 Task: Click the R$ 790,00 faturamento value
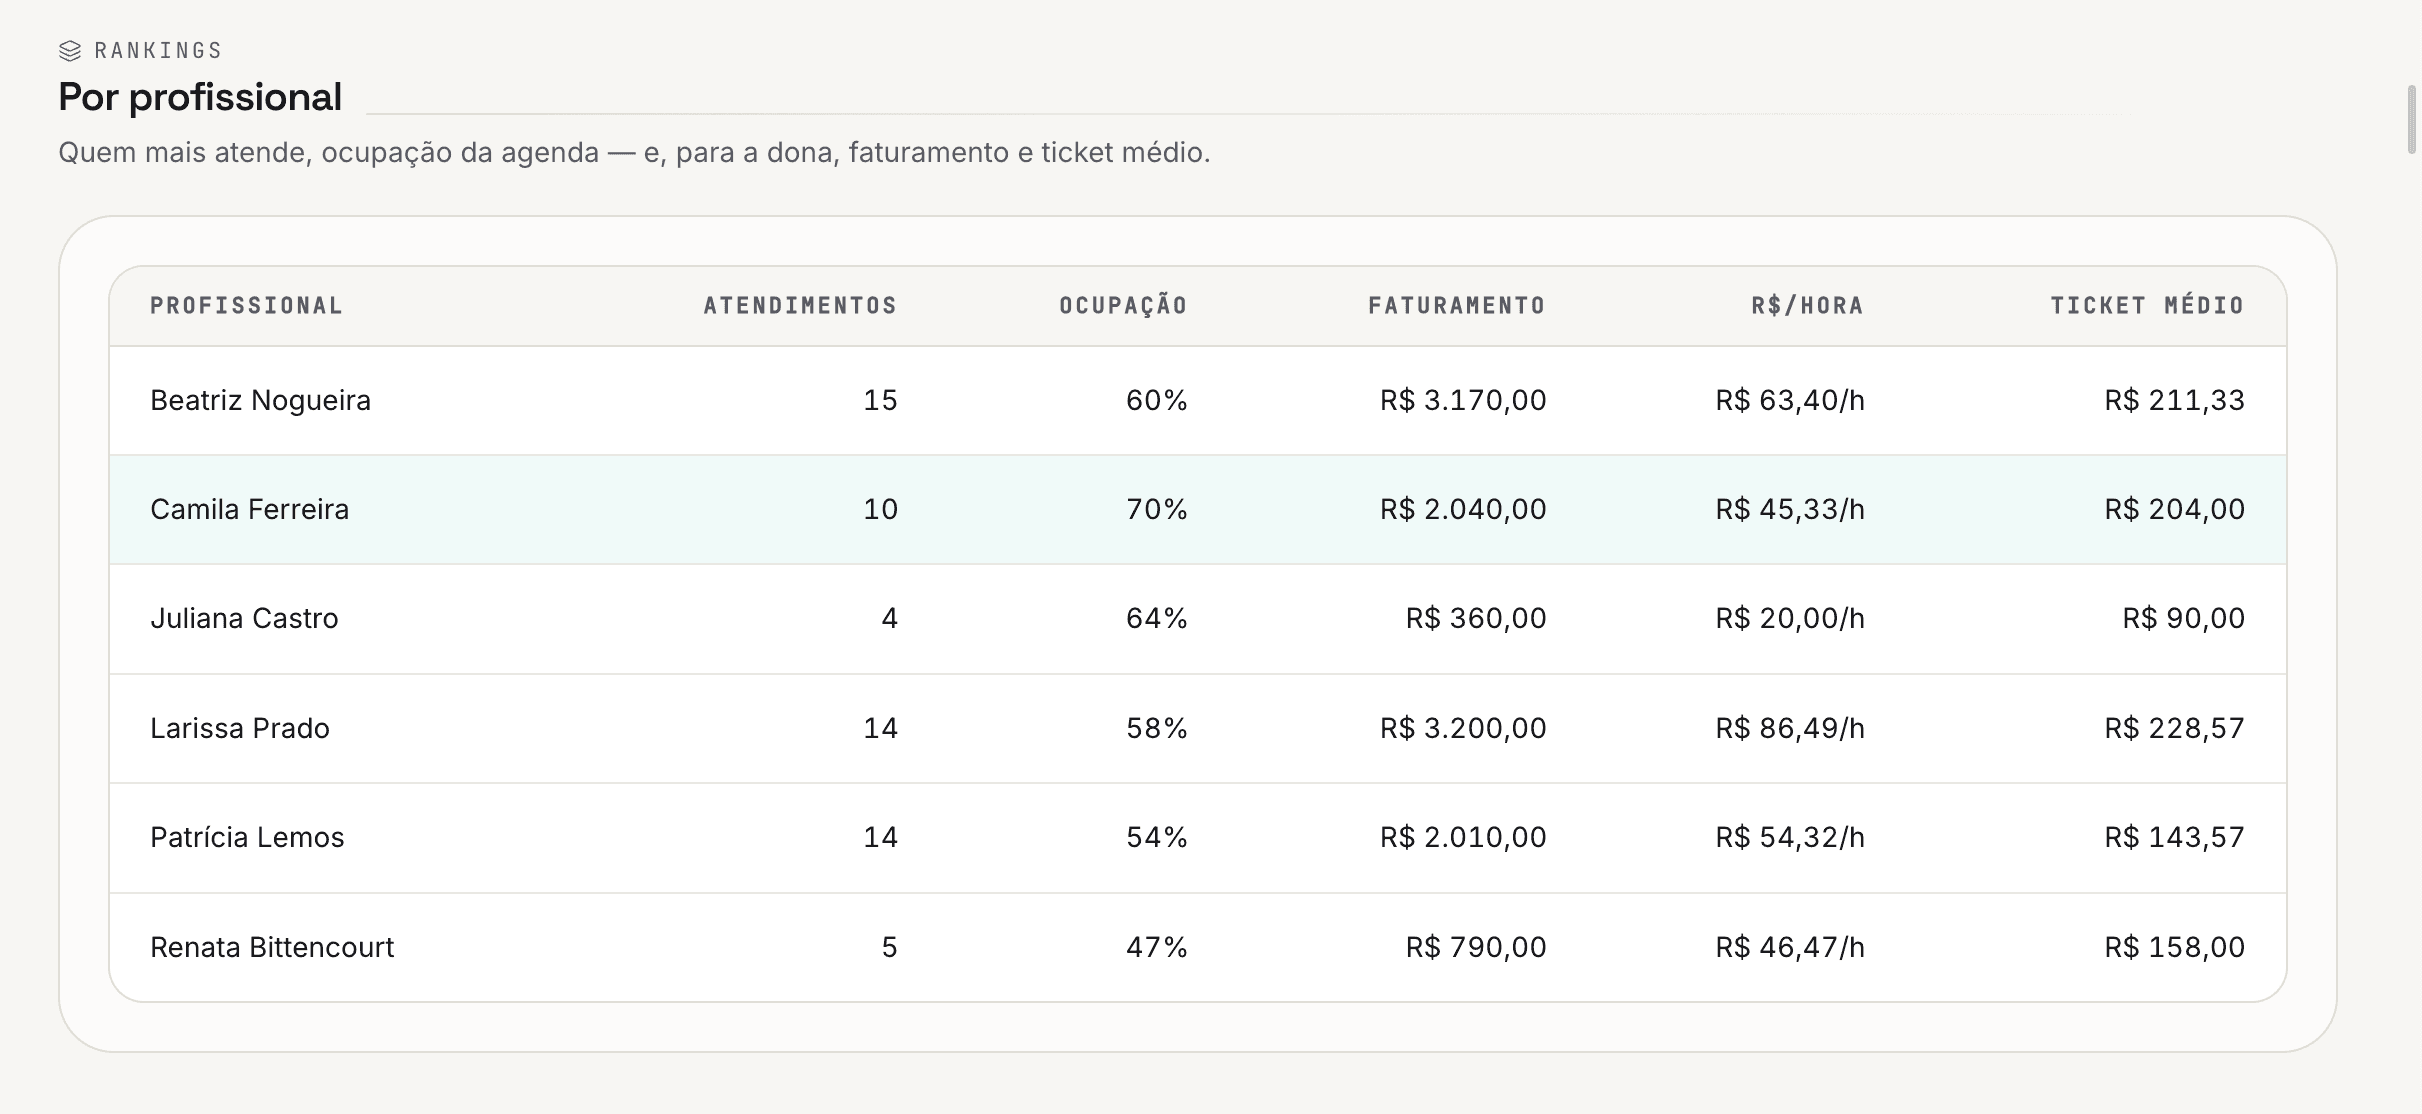tap(1476, 947)
